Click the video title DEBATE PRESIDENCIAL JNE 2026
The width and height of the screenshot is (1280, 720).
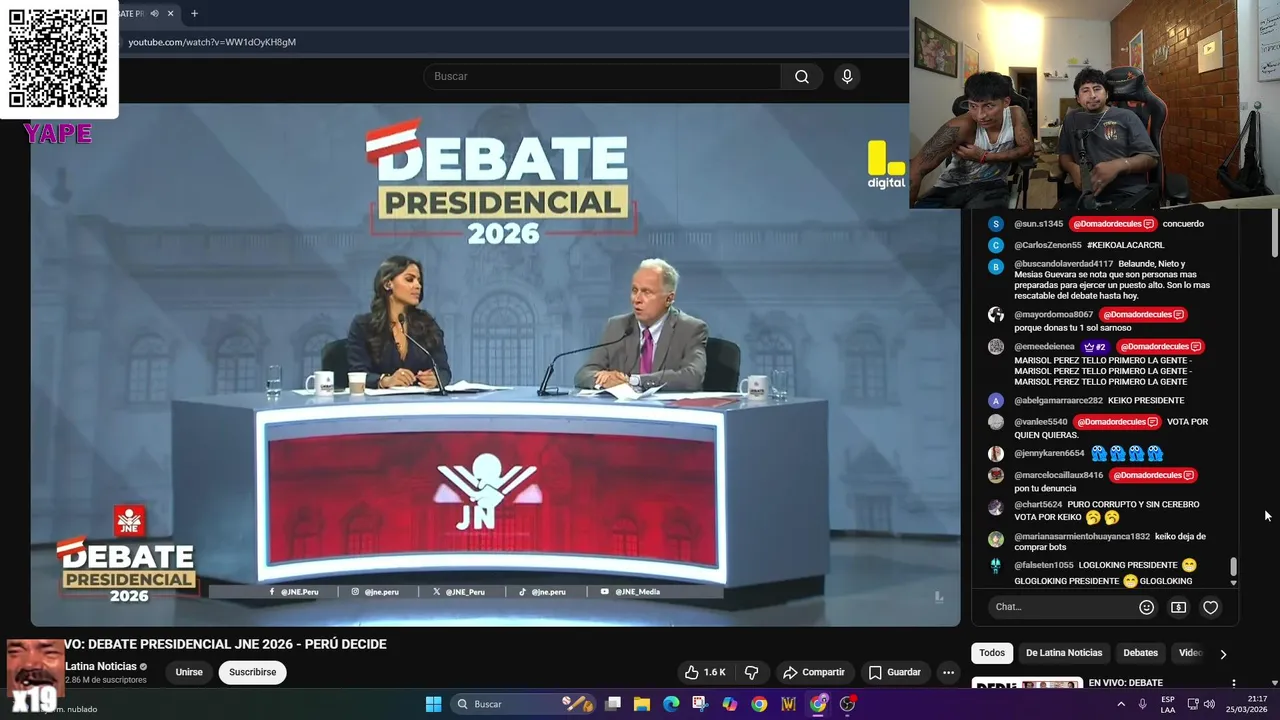point(225,645)
